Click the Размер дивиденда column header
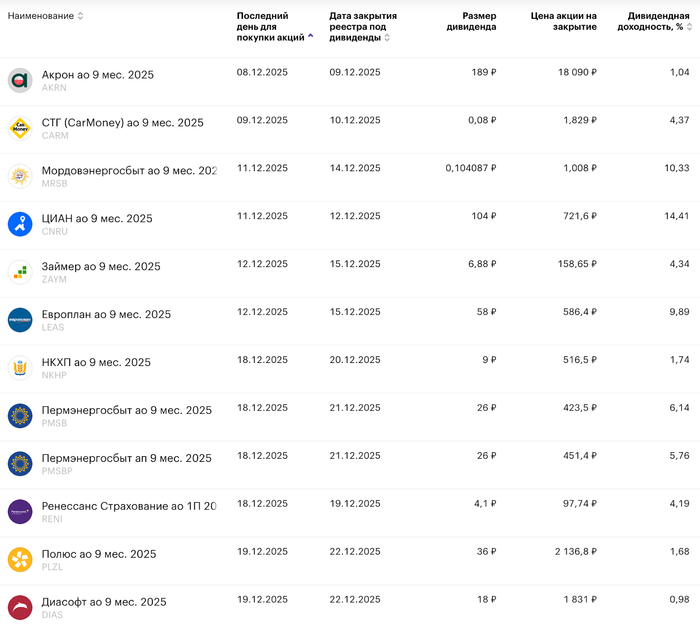The image size is (700, 630). (x=471, y=22)
